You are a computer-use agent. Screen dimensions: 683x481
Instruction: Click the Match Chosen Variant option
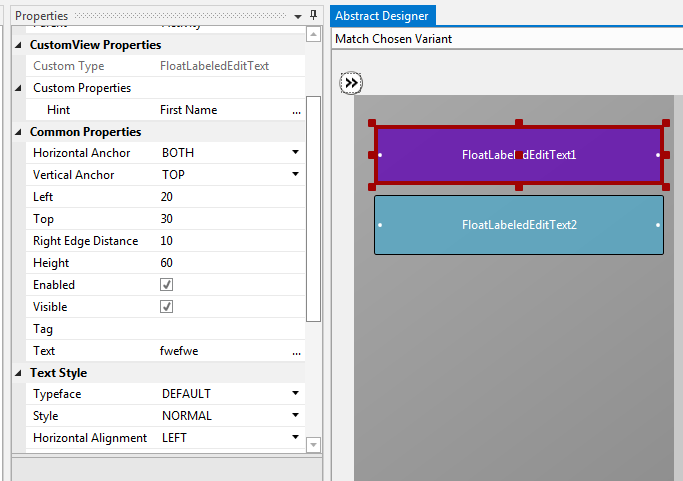click(x=393, y=39)
